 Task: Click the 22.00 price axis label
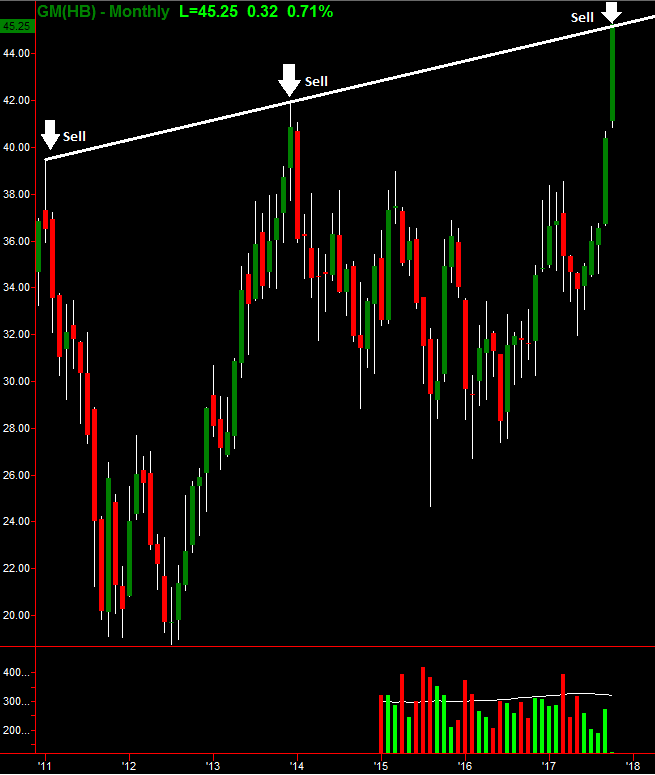17,568
